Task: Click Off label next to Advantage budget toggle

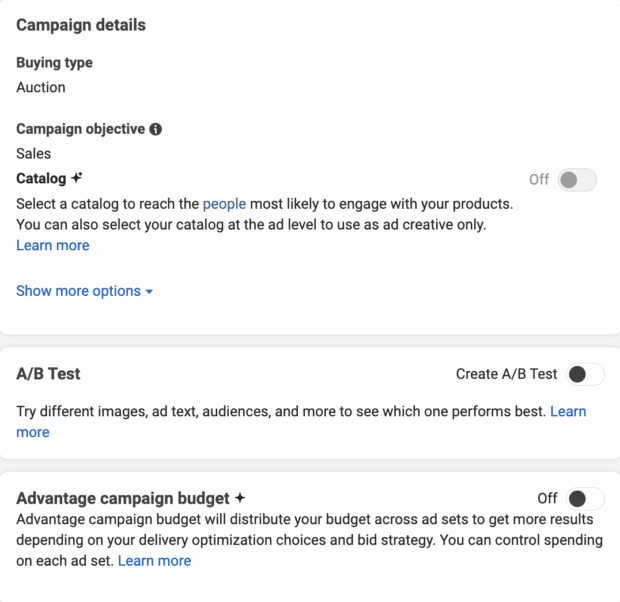Action: (x=547, y=498)
